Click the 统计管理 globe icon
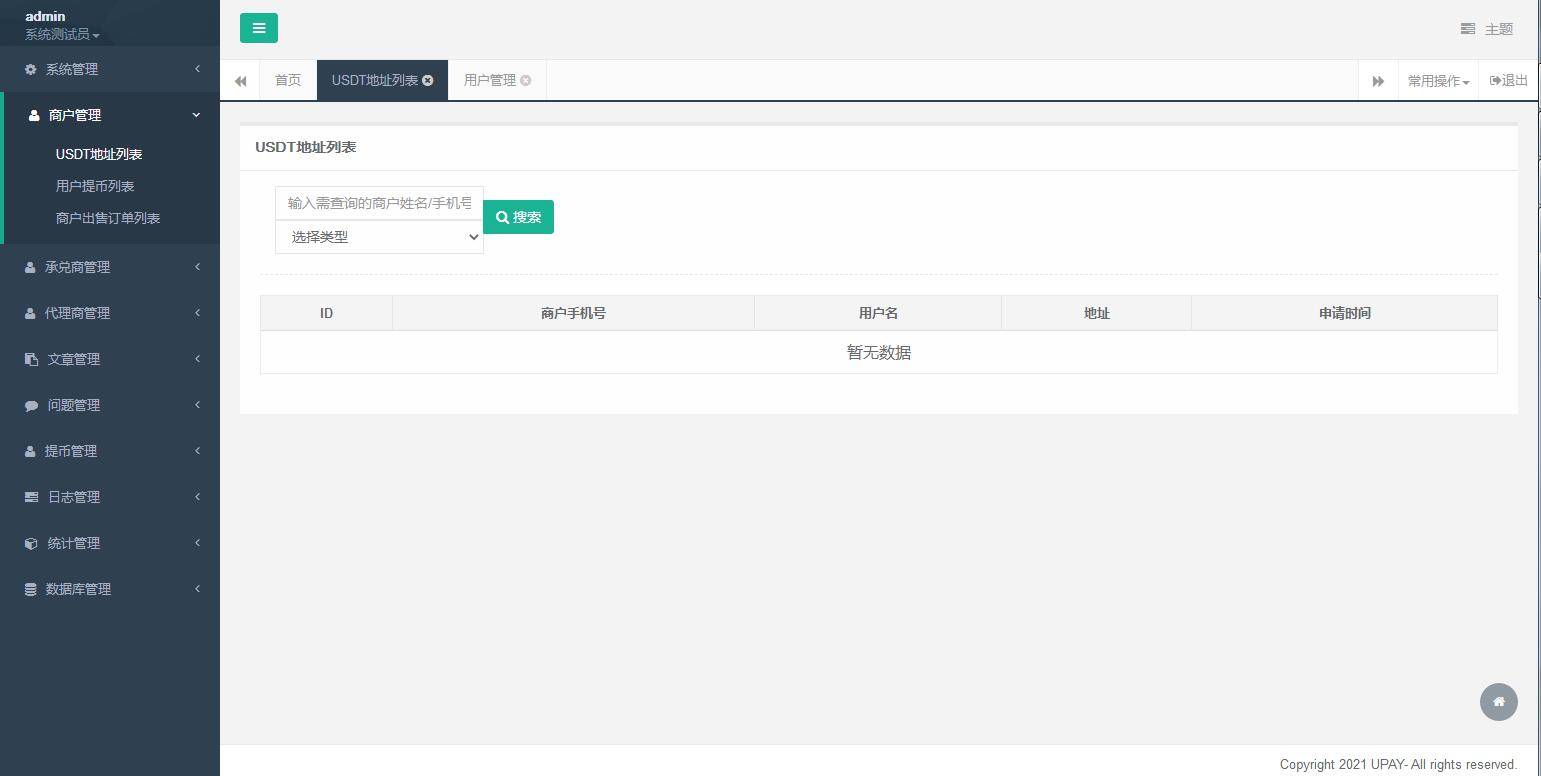Screen dimensions: 1541x776 [x=29, y=543]
